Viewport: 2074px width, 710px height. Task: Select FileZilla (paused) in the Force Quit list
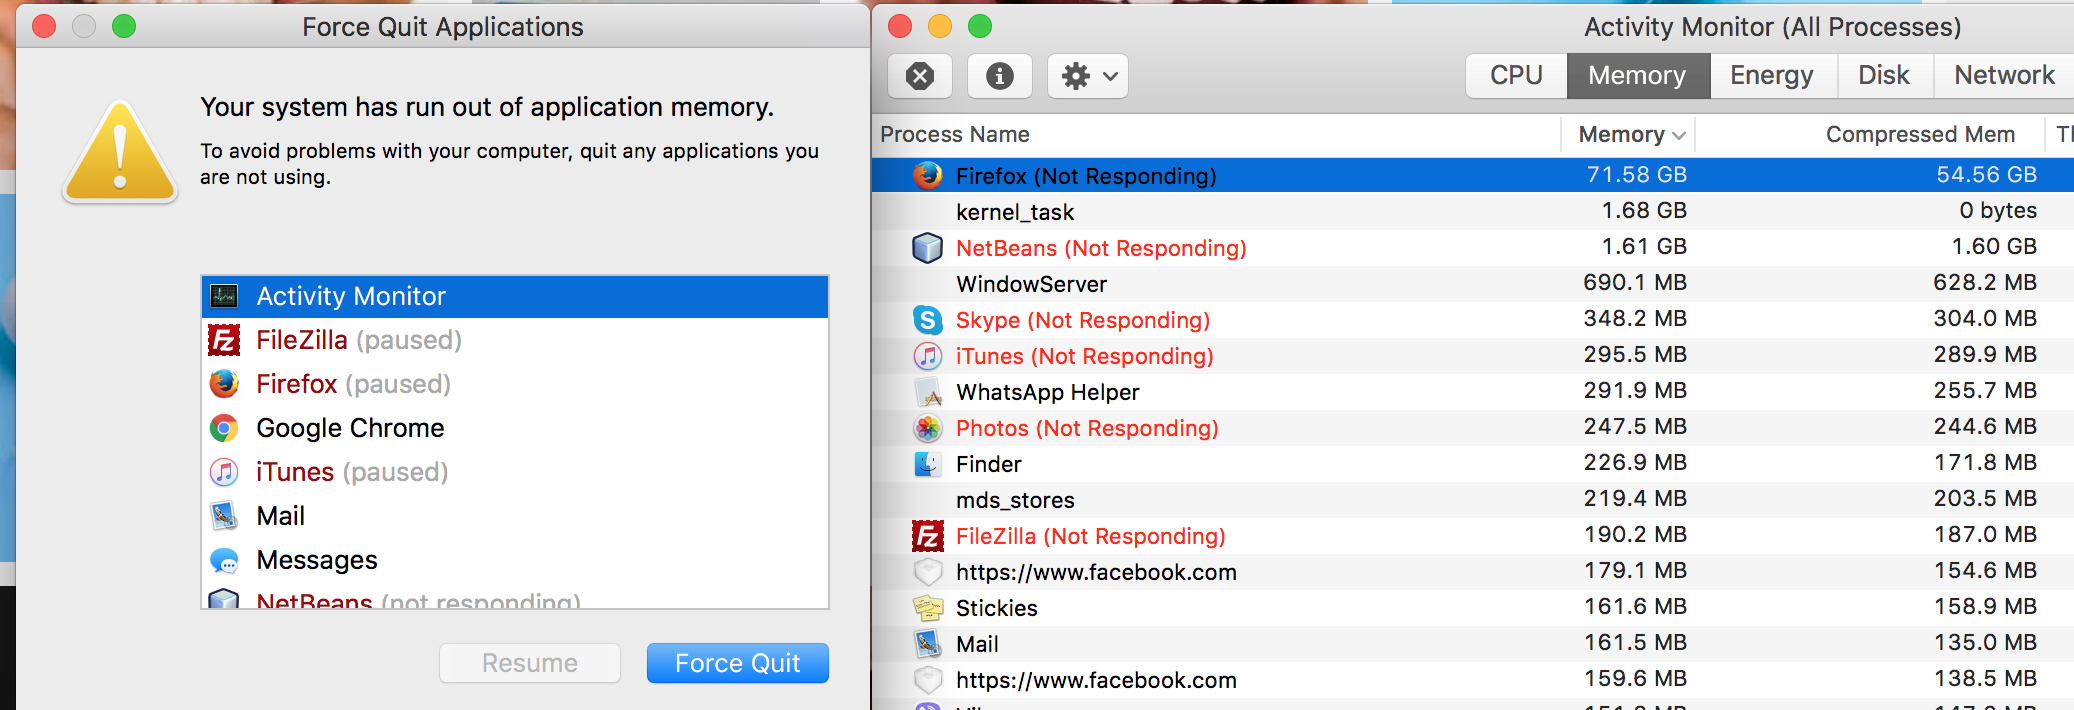pyautogui.click(x=515, y=340)
